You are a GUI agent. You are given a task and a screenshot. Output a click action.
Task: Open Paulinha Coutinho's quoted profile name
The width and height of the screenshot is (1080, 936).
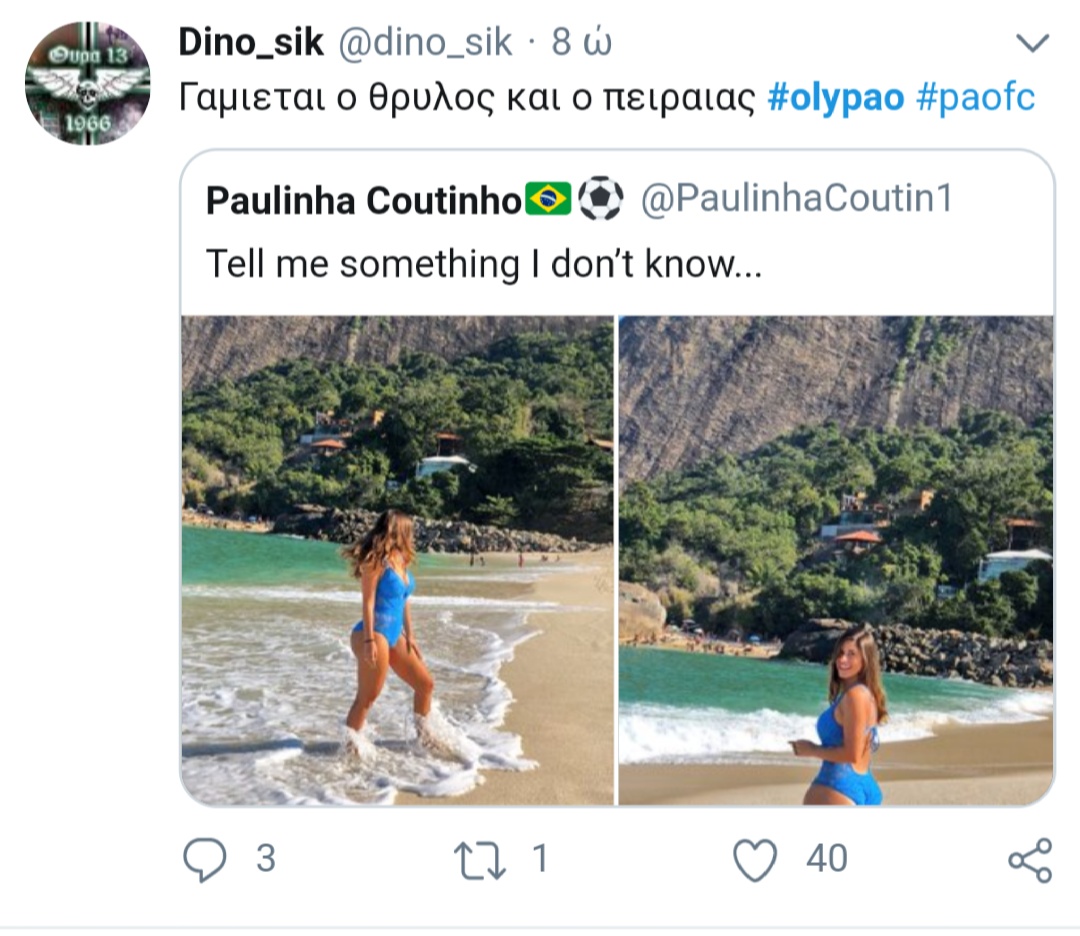pyautogui.click(x=363, y=200)
